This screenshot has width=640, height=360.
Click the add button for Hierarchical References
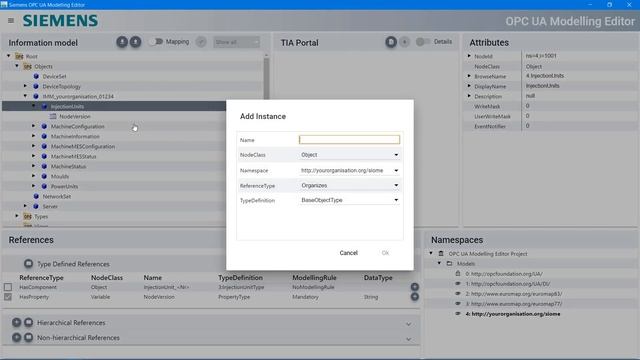coord(16,322)
